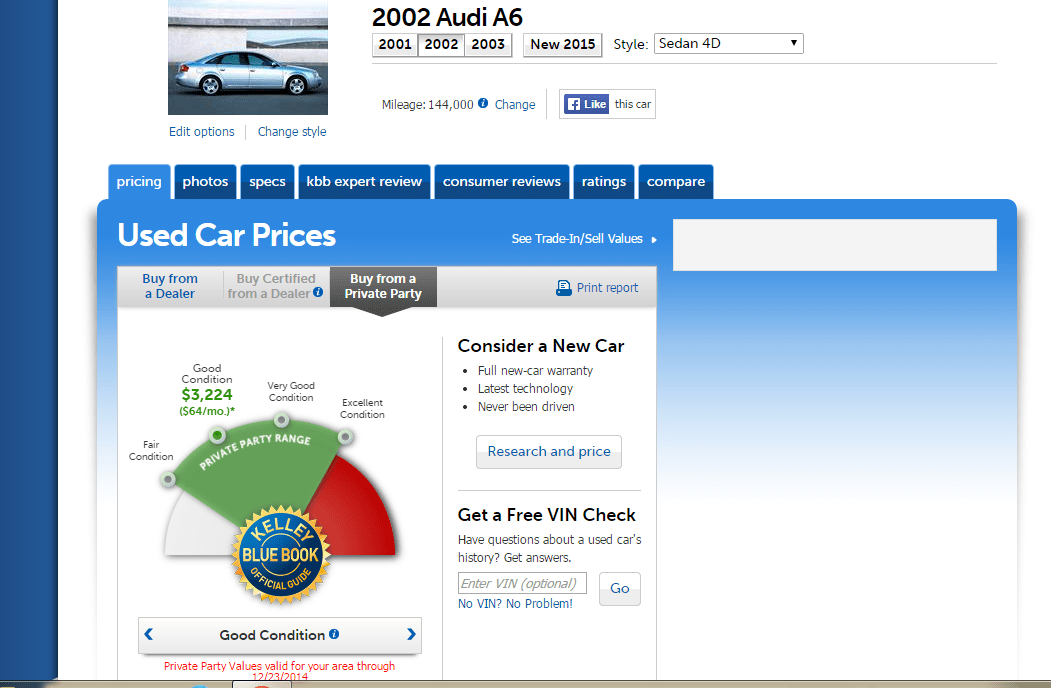Click Good Condition marker on the price gauge
Screen dimensions: 1051x688
(x=217, y=435)
